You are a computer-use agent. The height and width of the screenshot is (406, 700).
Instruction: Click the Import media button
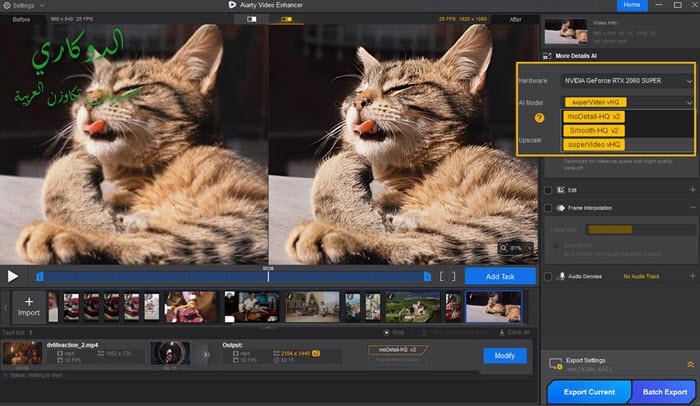click(x=28, y=306)
